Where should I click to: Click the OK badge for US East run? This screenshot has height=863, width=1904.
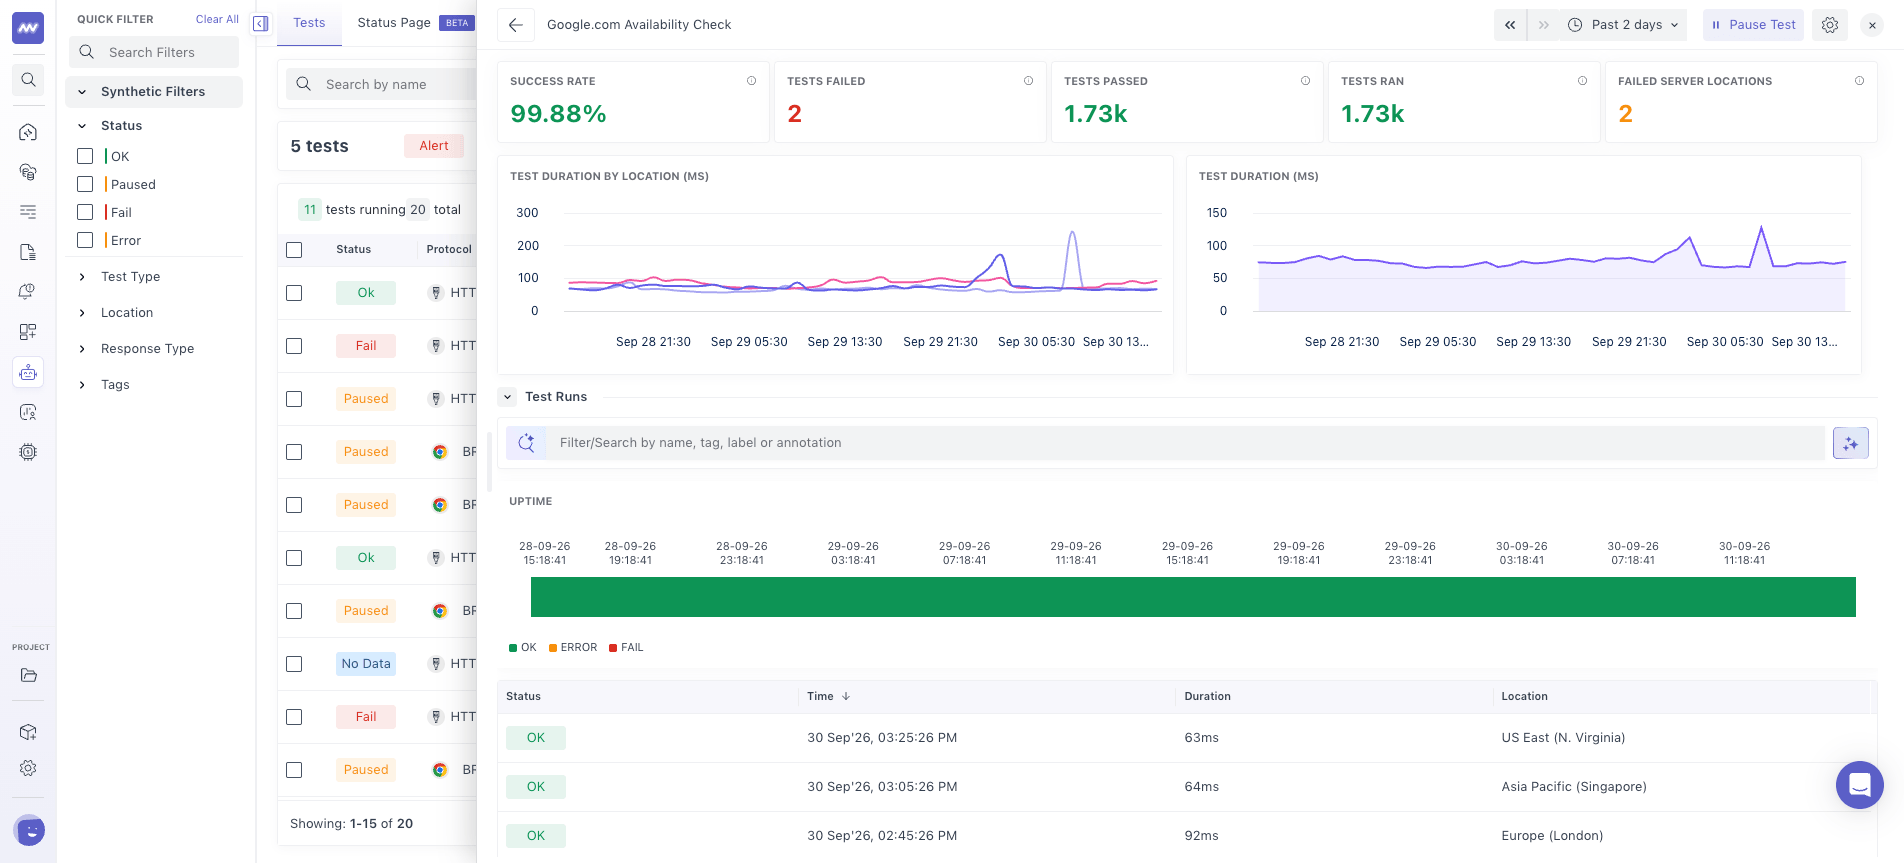tap(536, 738)
